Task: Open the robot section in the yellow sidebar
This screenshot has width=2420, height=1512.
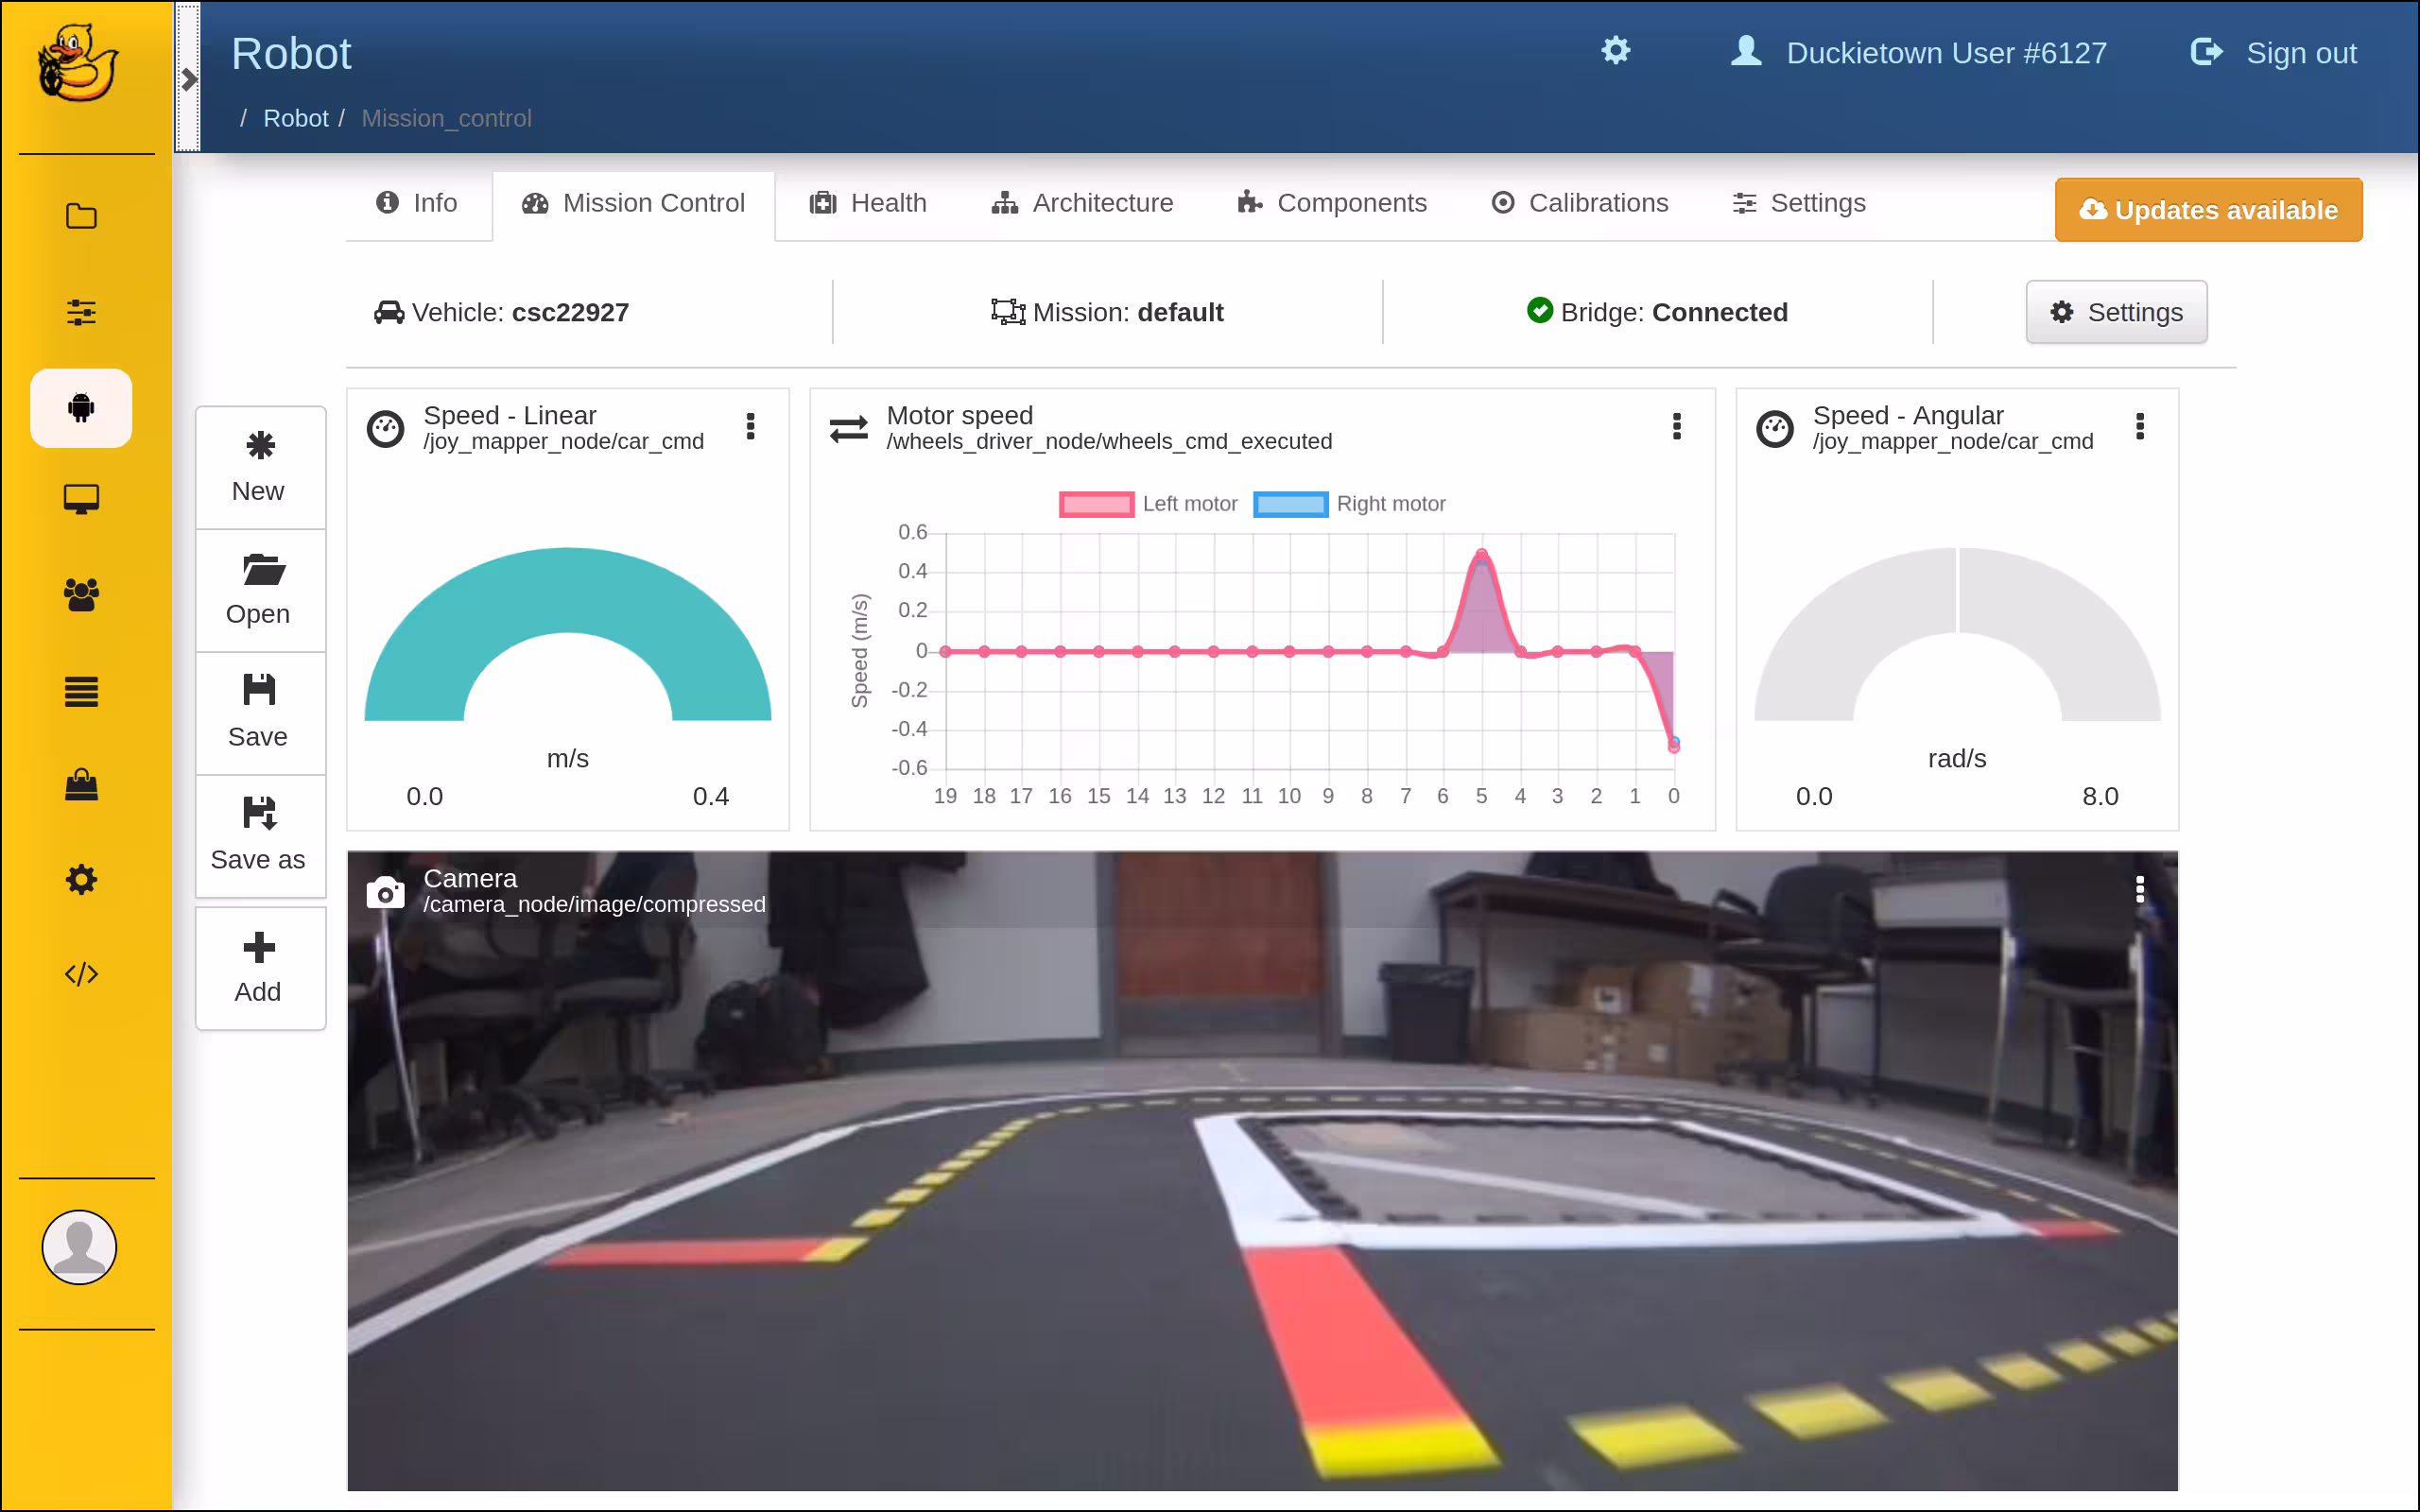Action: click(x=80, y=408)
